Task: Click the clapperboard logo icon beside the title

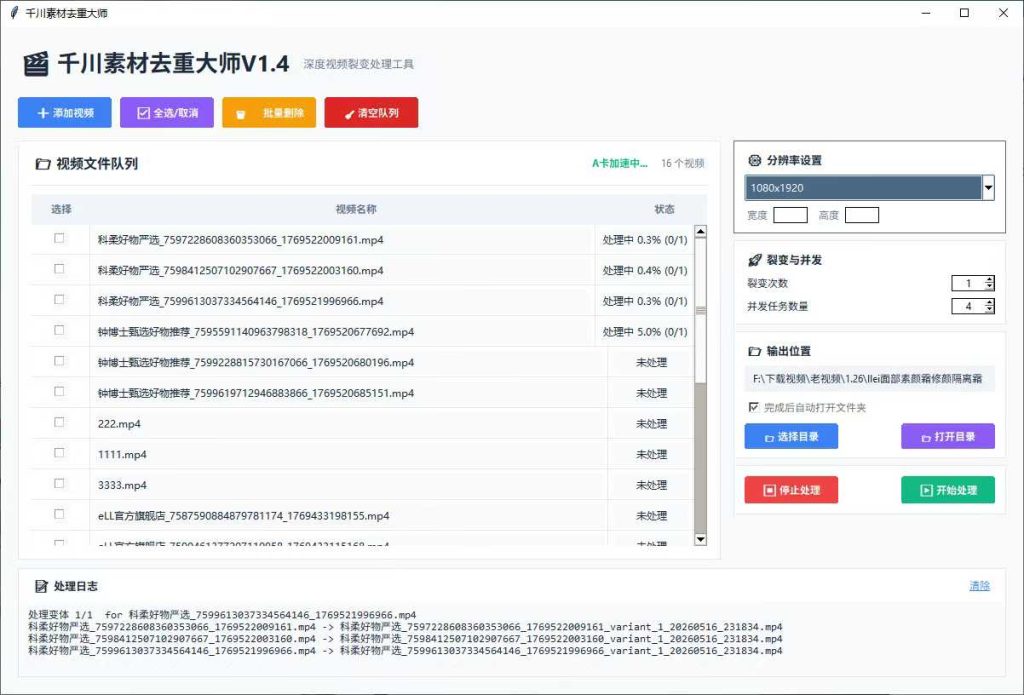Action: [x=36, y=64]
